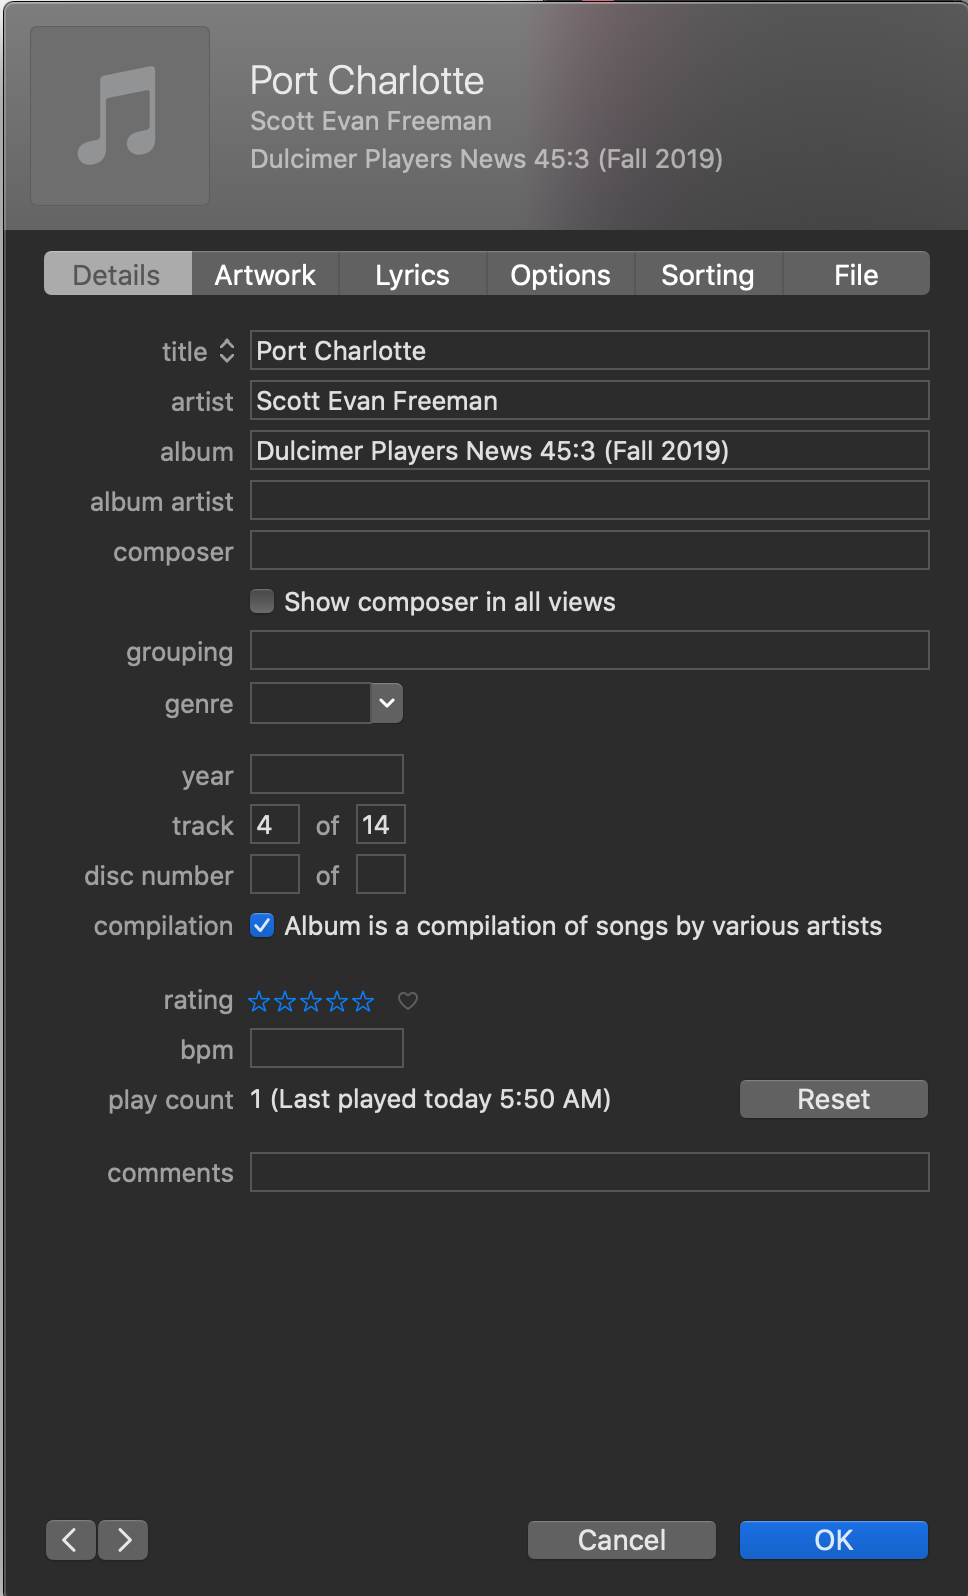Viewport: 968px width, 1596px height.
Task: View the Options tab
Action: tap(560, 274)
